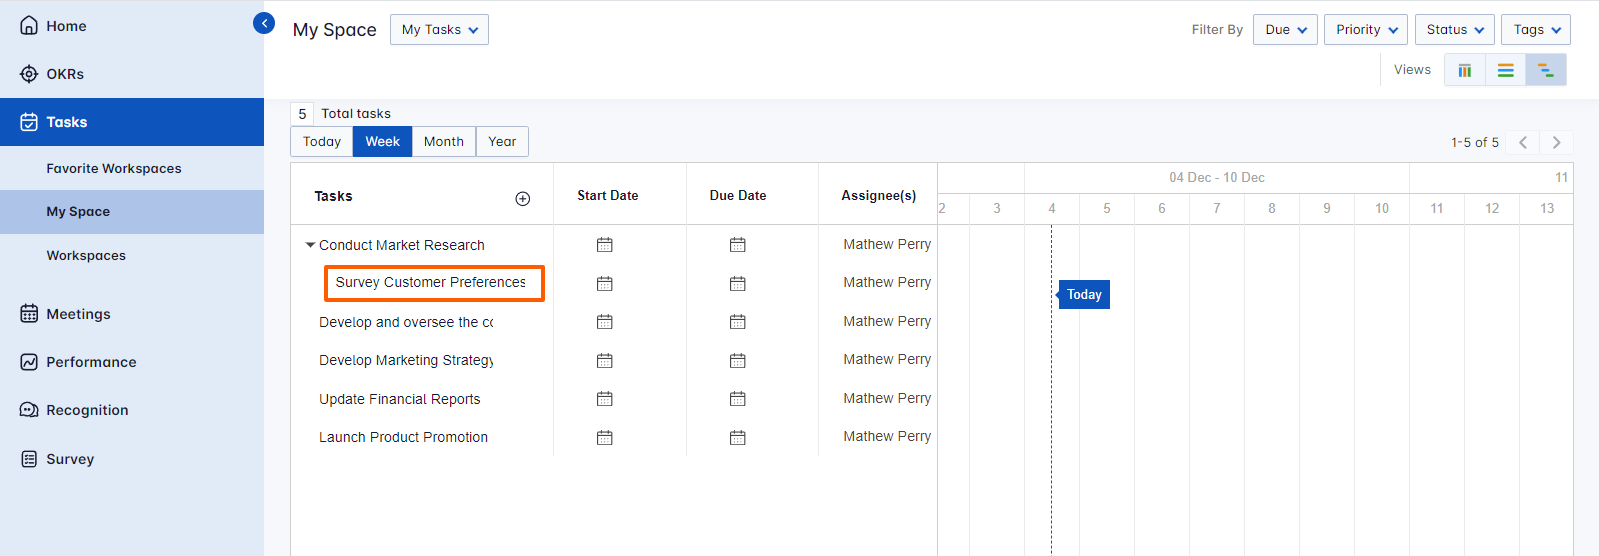Select the Gantt timeline view icon
Screen dimensions: 1599x556
pyautogui.click(x=1546, y=70)
